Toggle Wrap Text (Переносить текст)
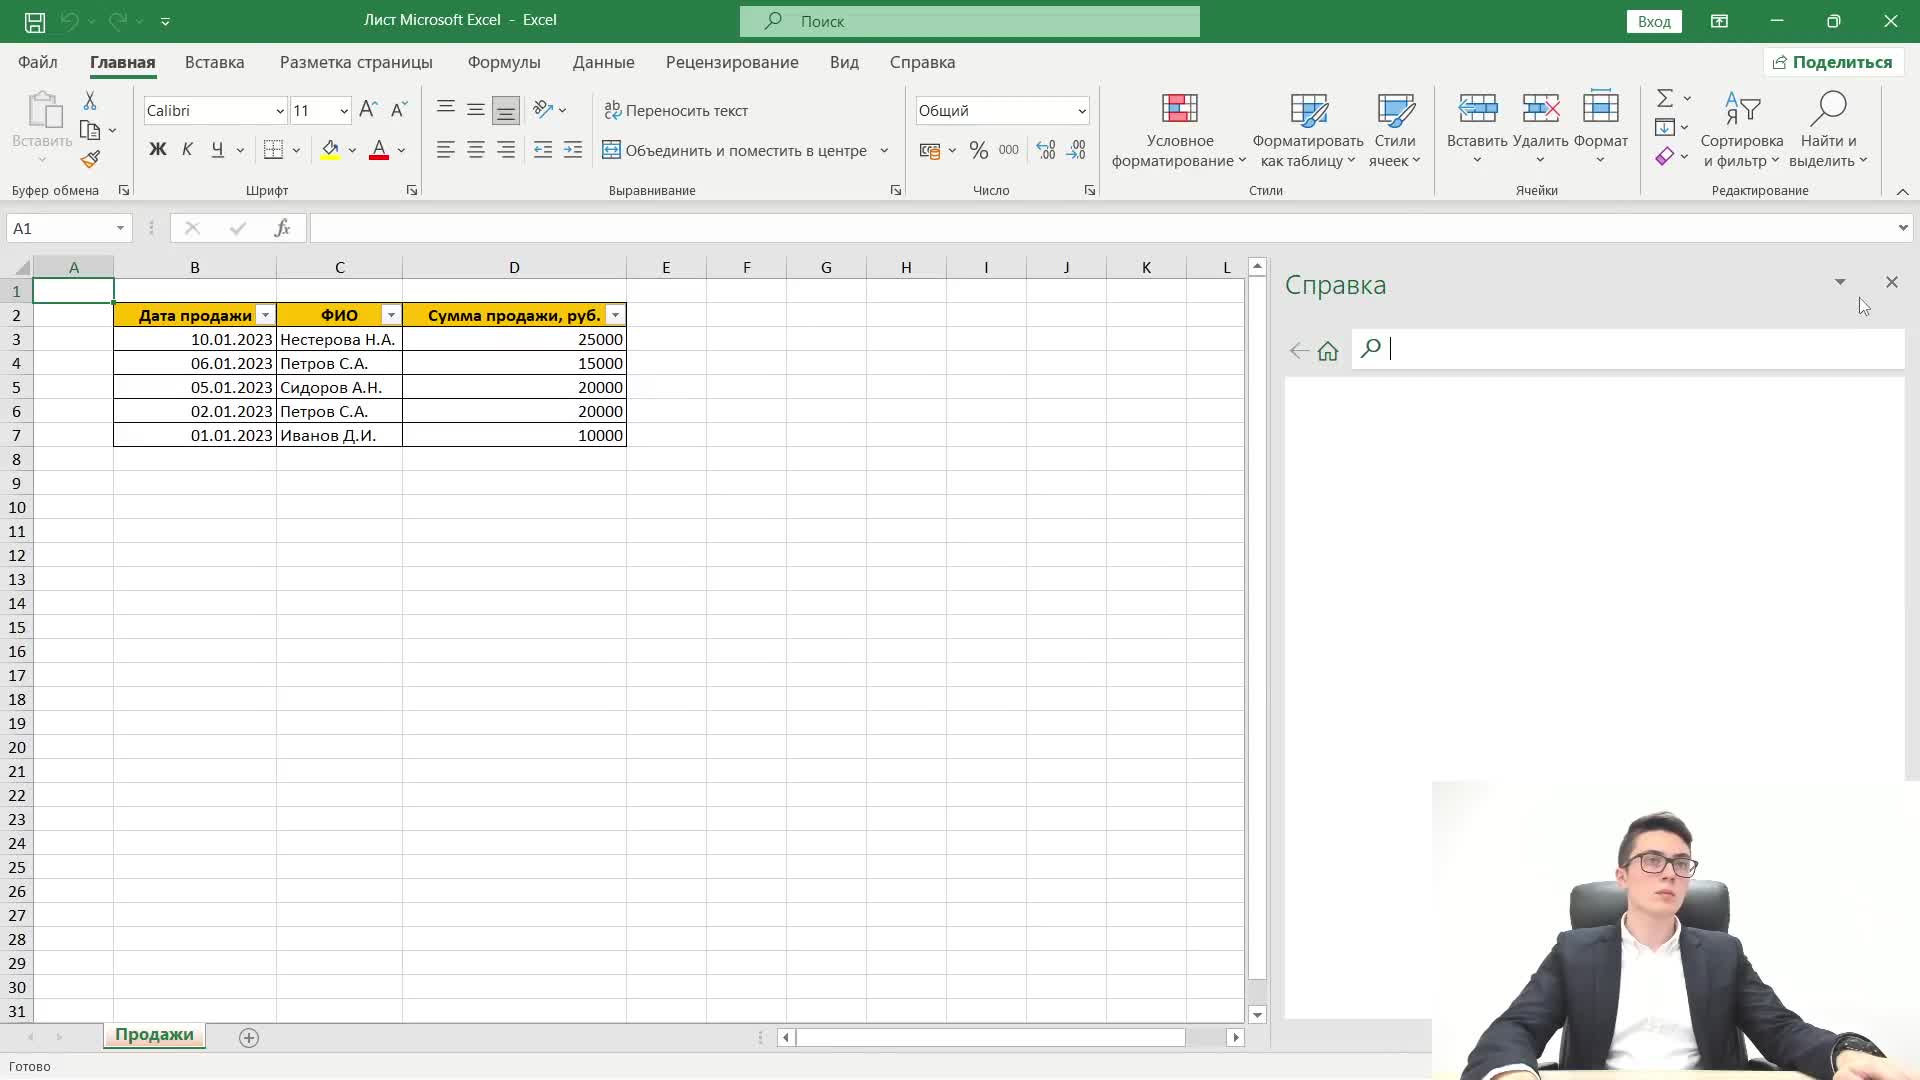Screen dimensions: 1920x1080 (676, 110)
